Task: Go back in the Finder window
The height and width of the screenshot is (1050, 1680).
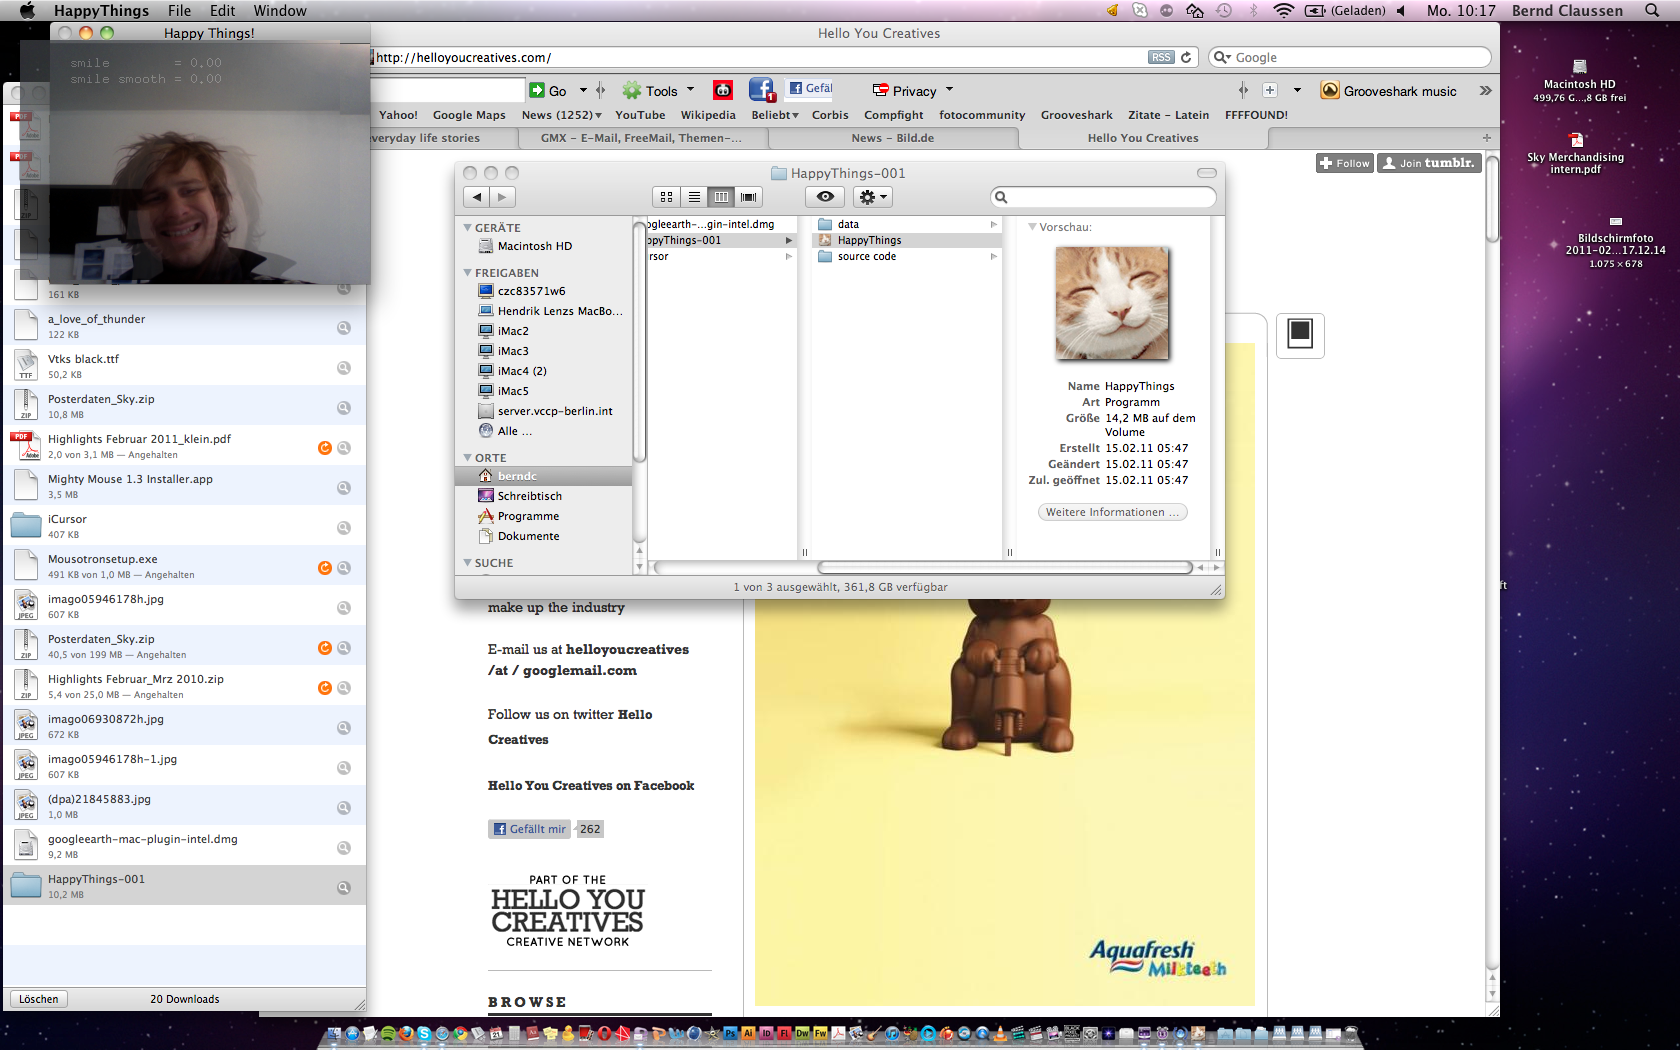Action: tap(477, 197)
